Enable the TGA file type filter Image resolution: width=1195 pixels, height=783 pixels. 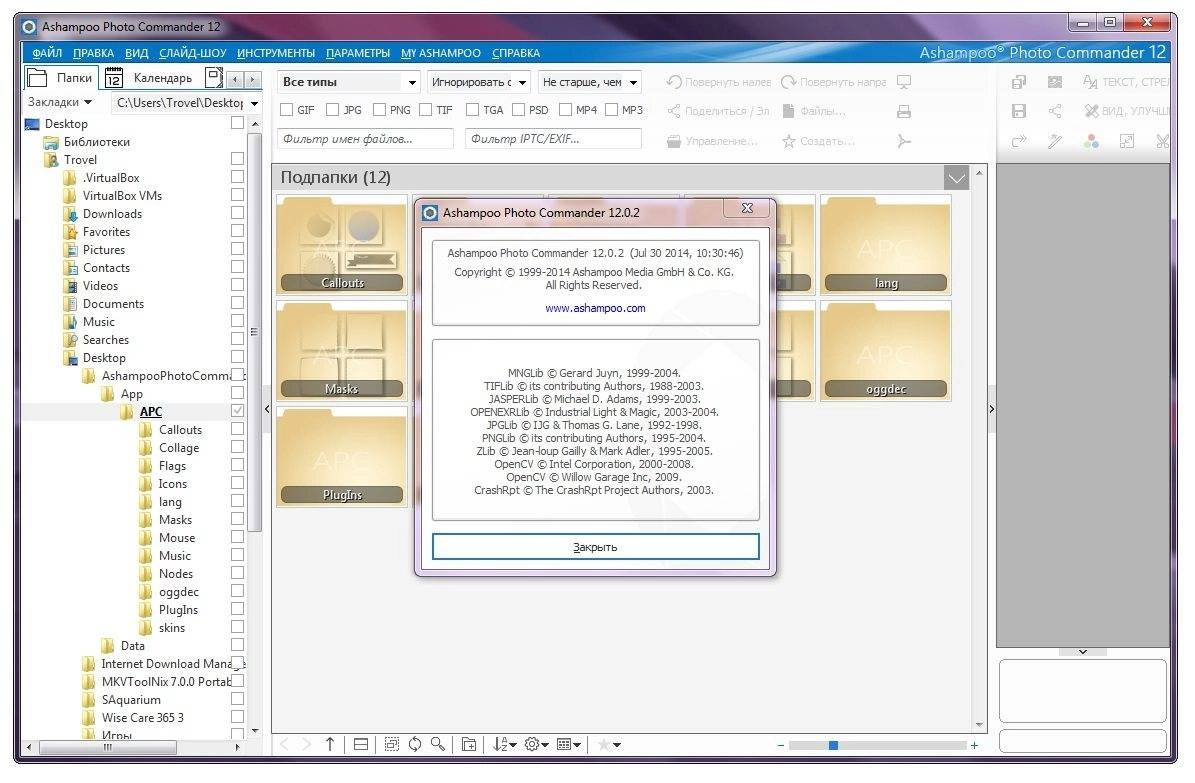point(473,110)
